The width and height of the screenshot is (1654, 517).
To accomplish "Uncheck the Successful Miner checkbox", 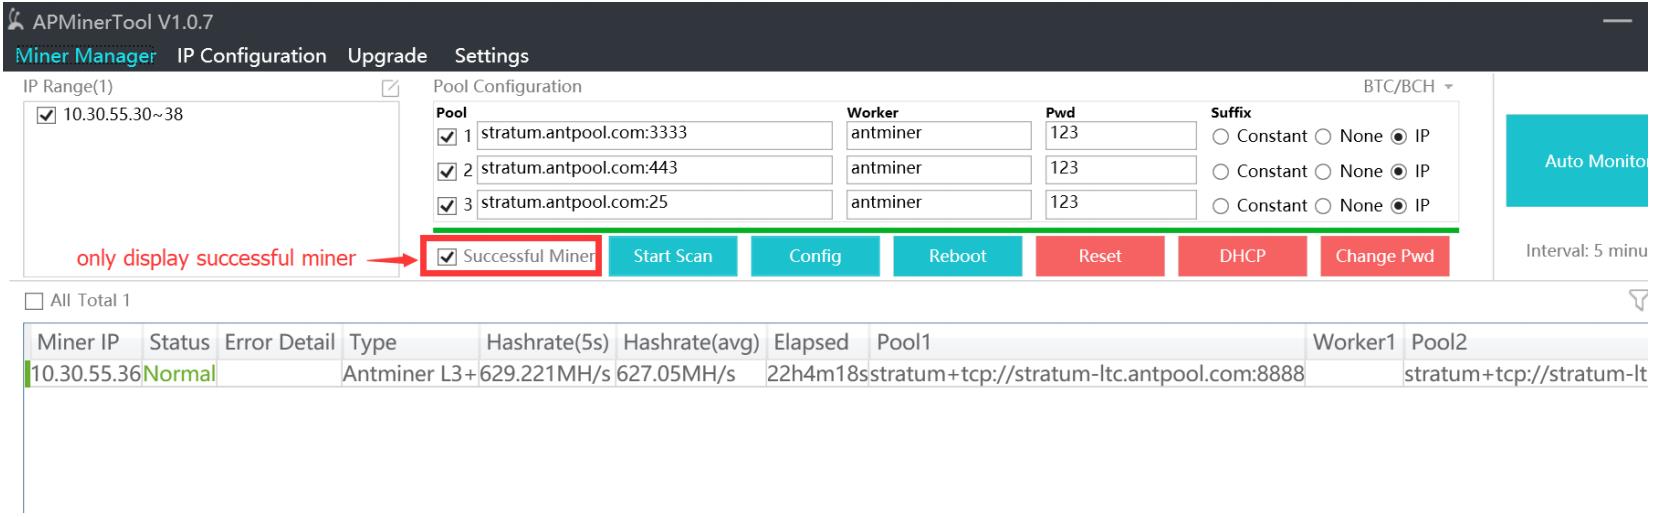I will coord(448,257).
